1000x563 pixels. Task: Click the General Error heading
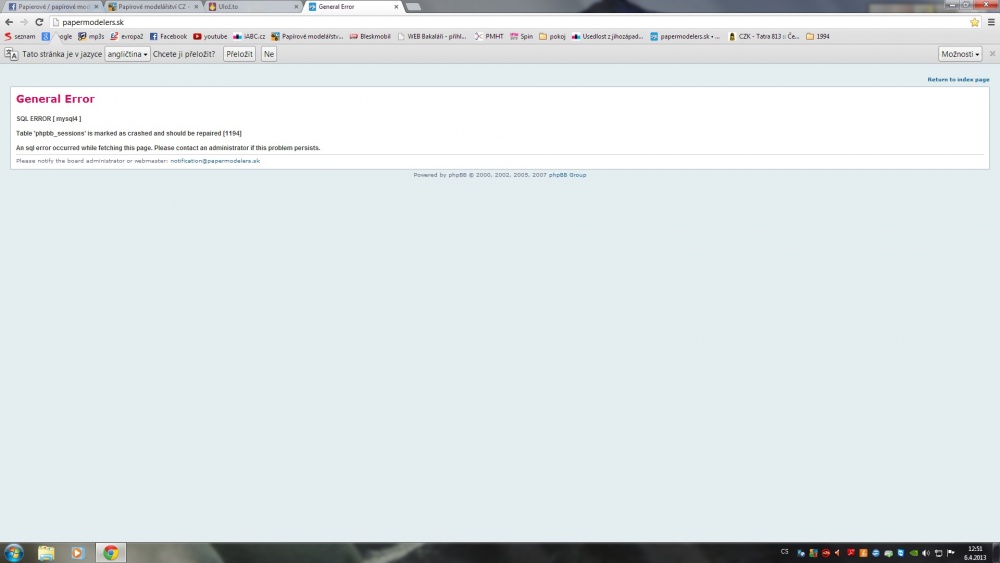55,99
